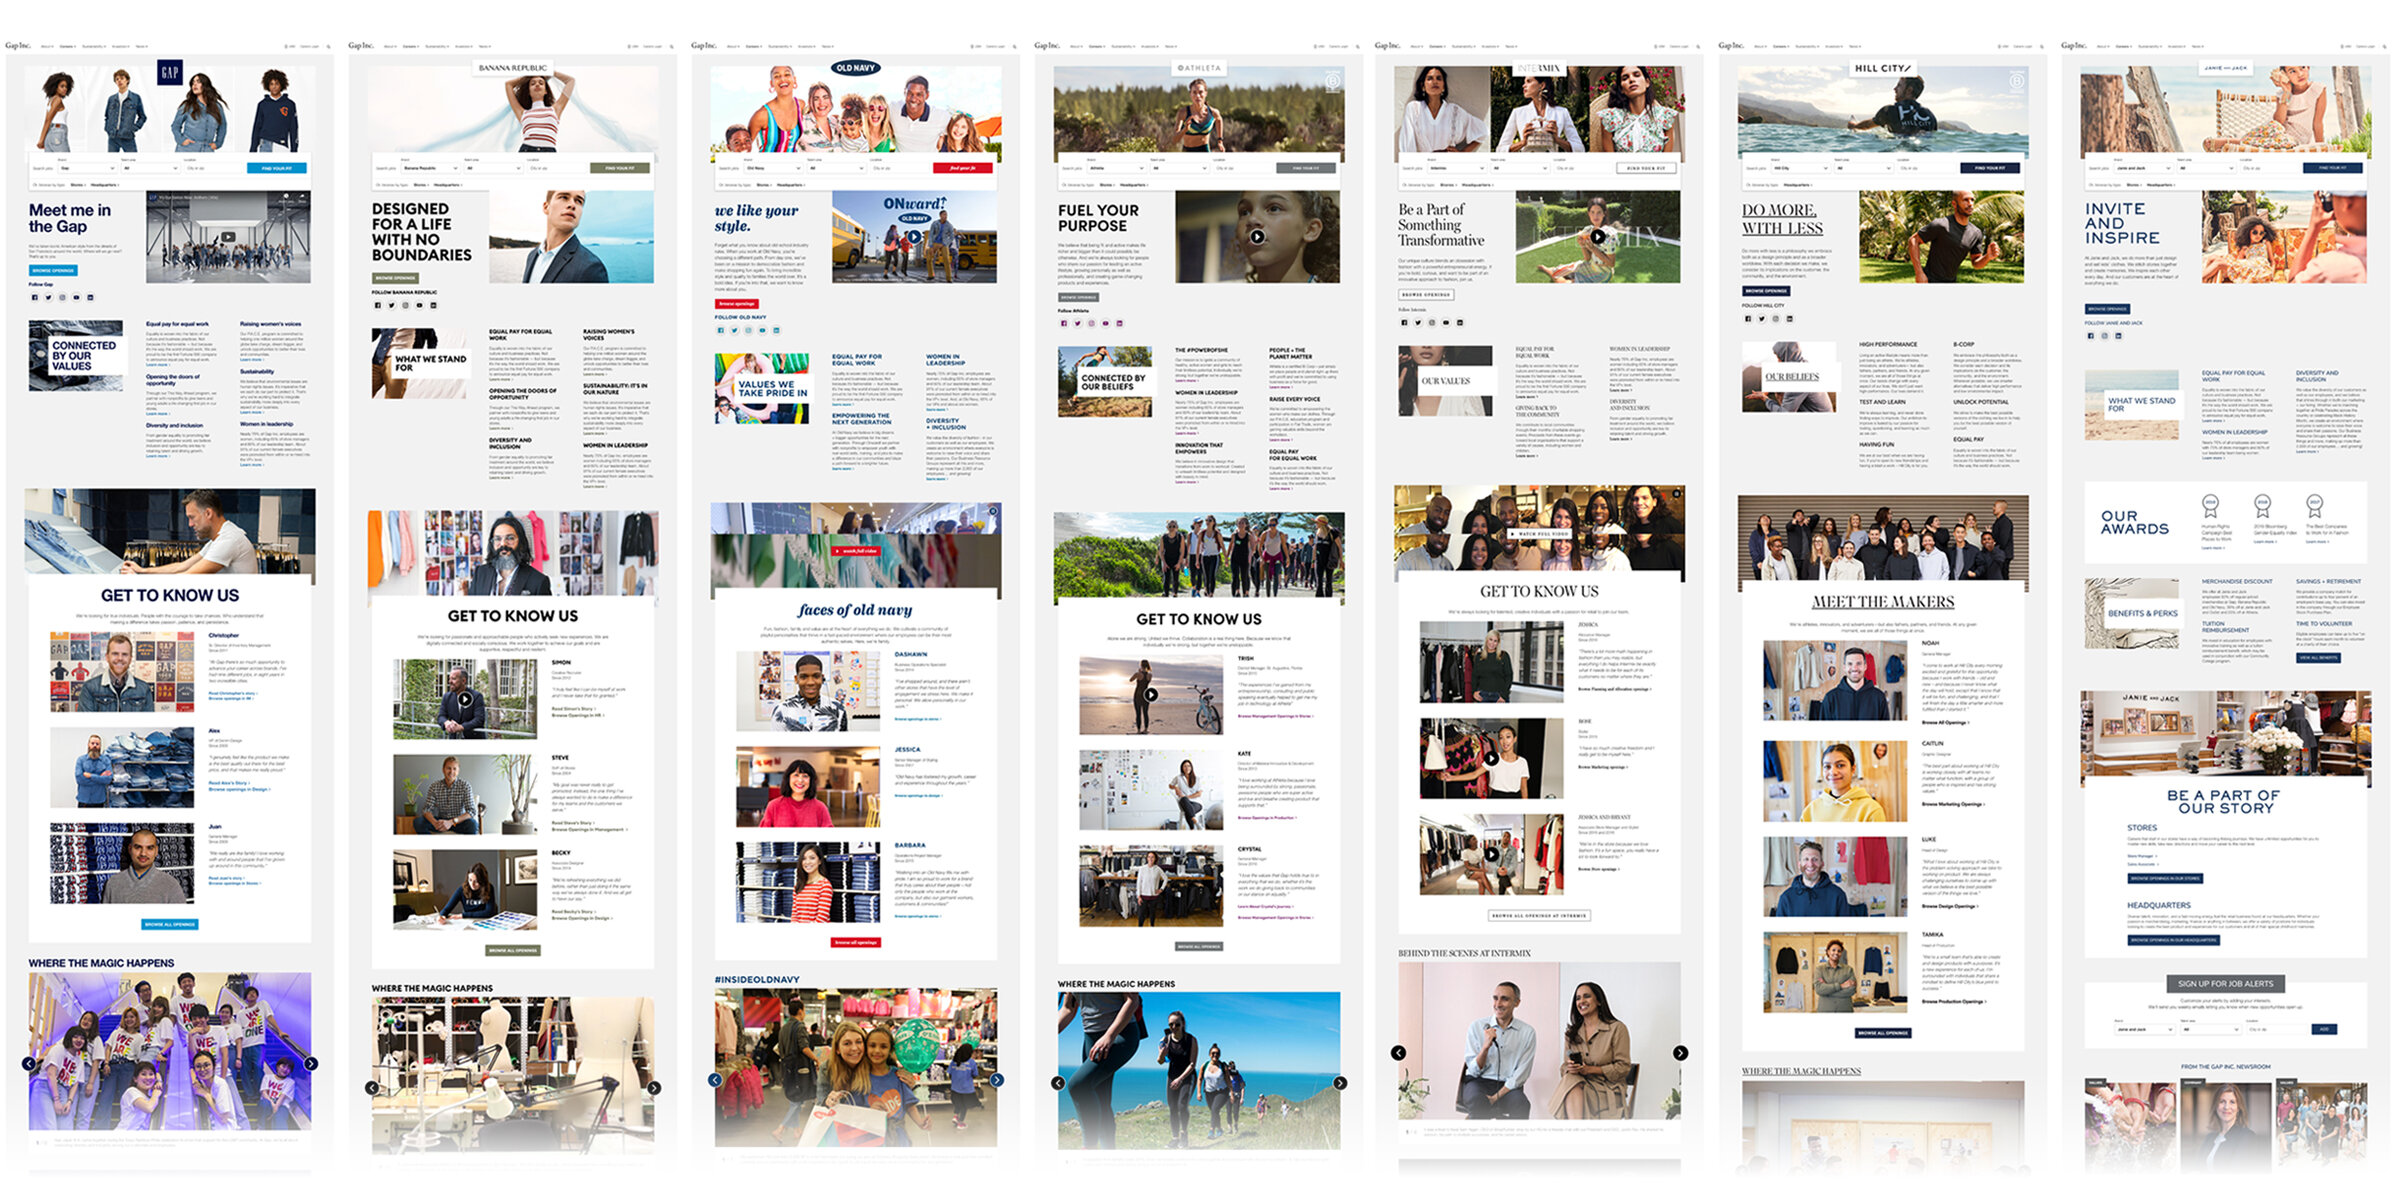Open job alerts Brand dropdown on Janie and Jack
This screenshot has height=1200, width=2400.
point(2144,1029)
